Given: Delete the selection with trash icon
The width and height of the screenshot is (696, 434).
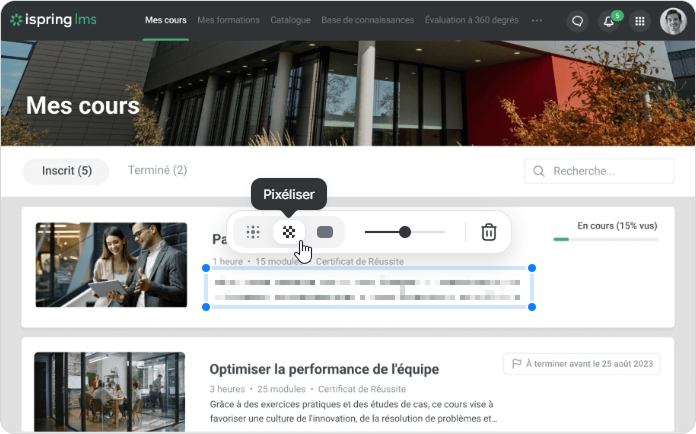Looking at the screenshot, I should pos(488,232).
